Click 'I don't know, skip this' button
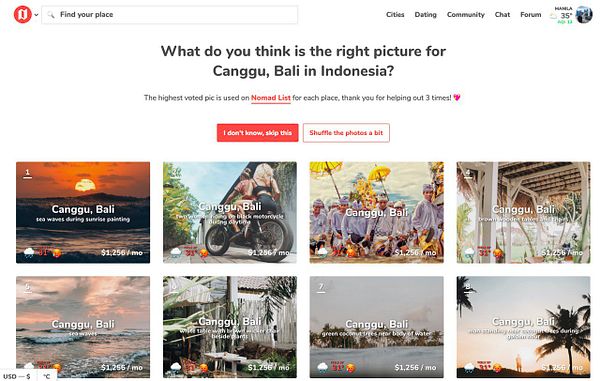 tap(258, 133)
